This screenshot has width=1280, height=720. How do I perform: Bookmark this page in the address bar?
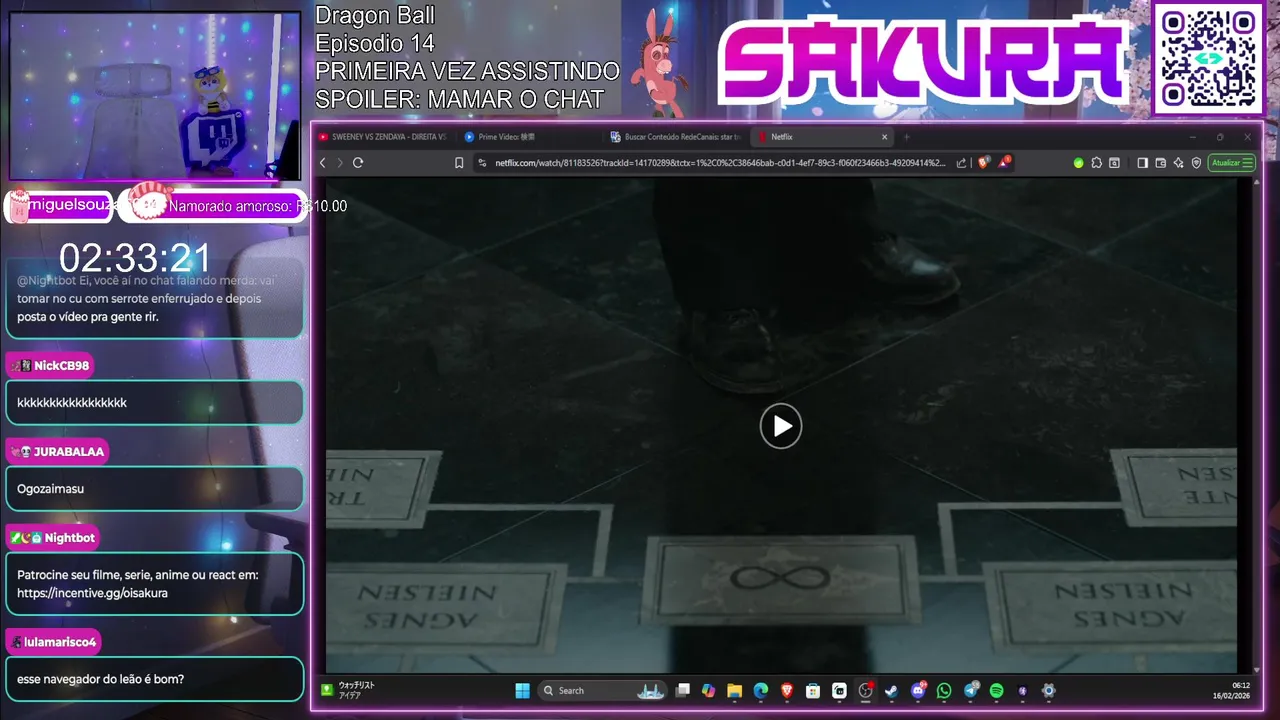point(459,163)
